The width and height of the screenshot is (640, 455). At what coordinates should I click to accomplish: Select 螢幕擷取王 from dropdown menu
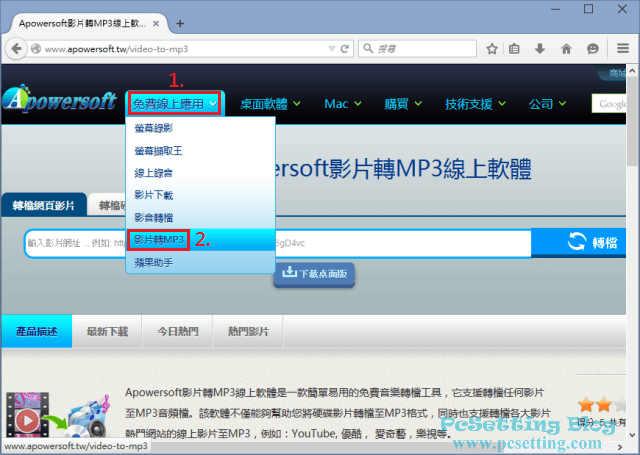click(x=200, y=151)
